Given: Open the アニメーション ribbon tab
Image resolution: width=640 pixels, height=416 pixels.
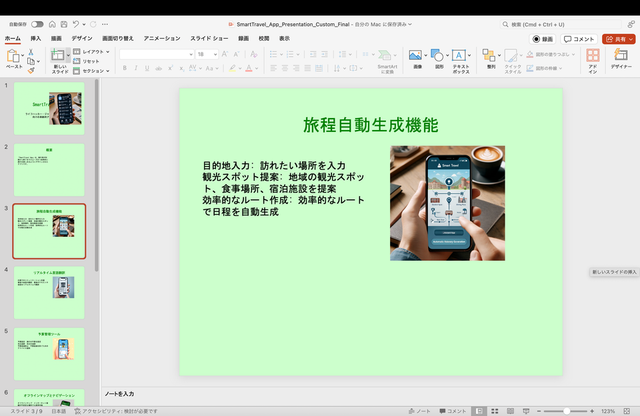Looking at the screenshot, I should [x=161, y=38].
